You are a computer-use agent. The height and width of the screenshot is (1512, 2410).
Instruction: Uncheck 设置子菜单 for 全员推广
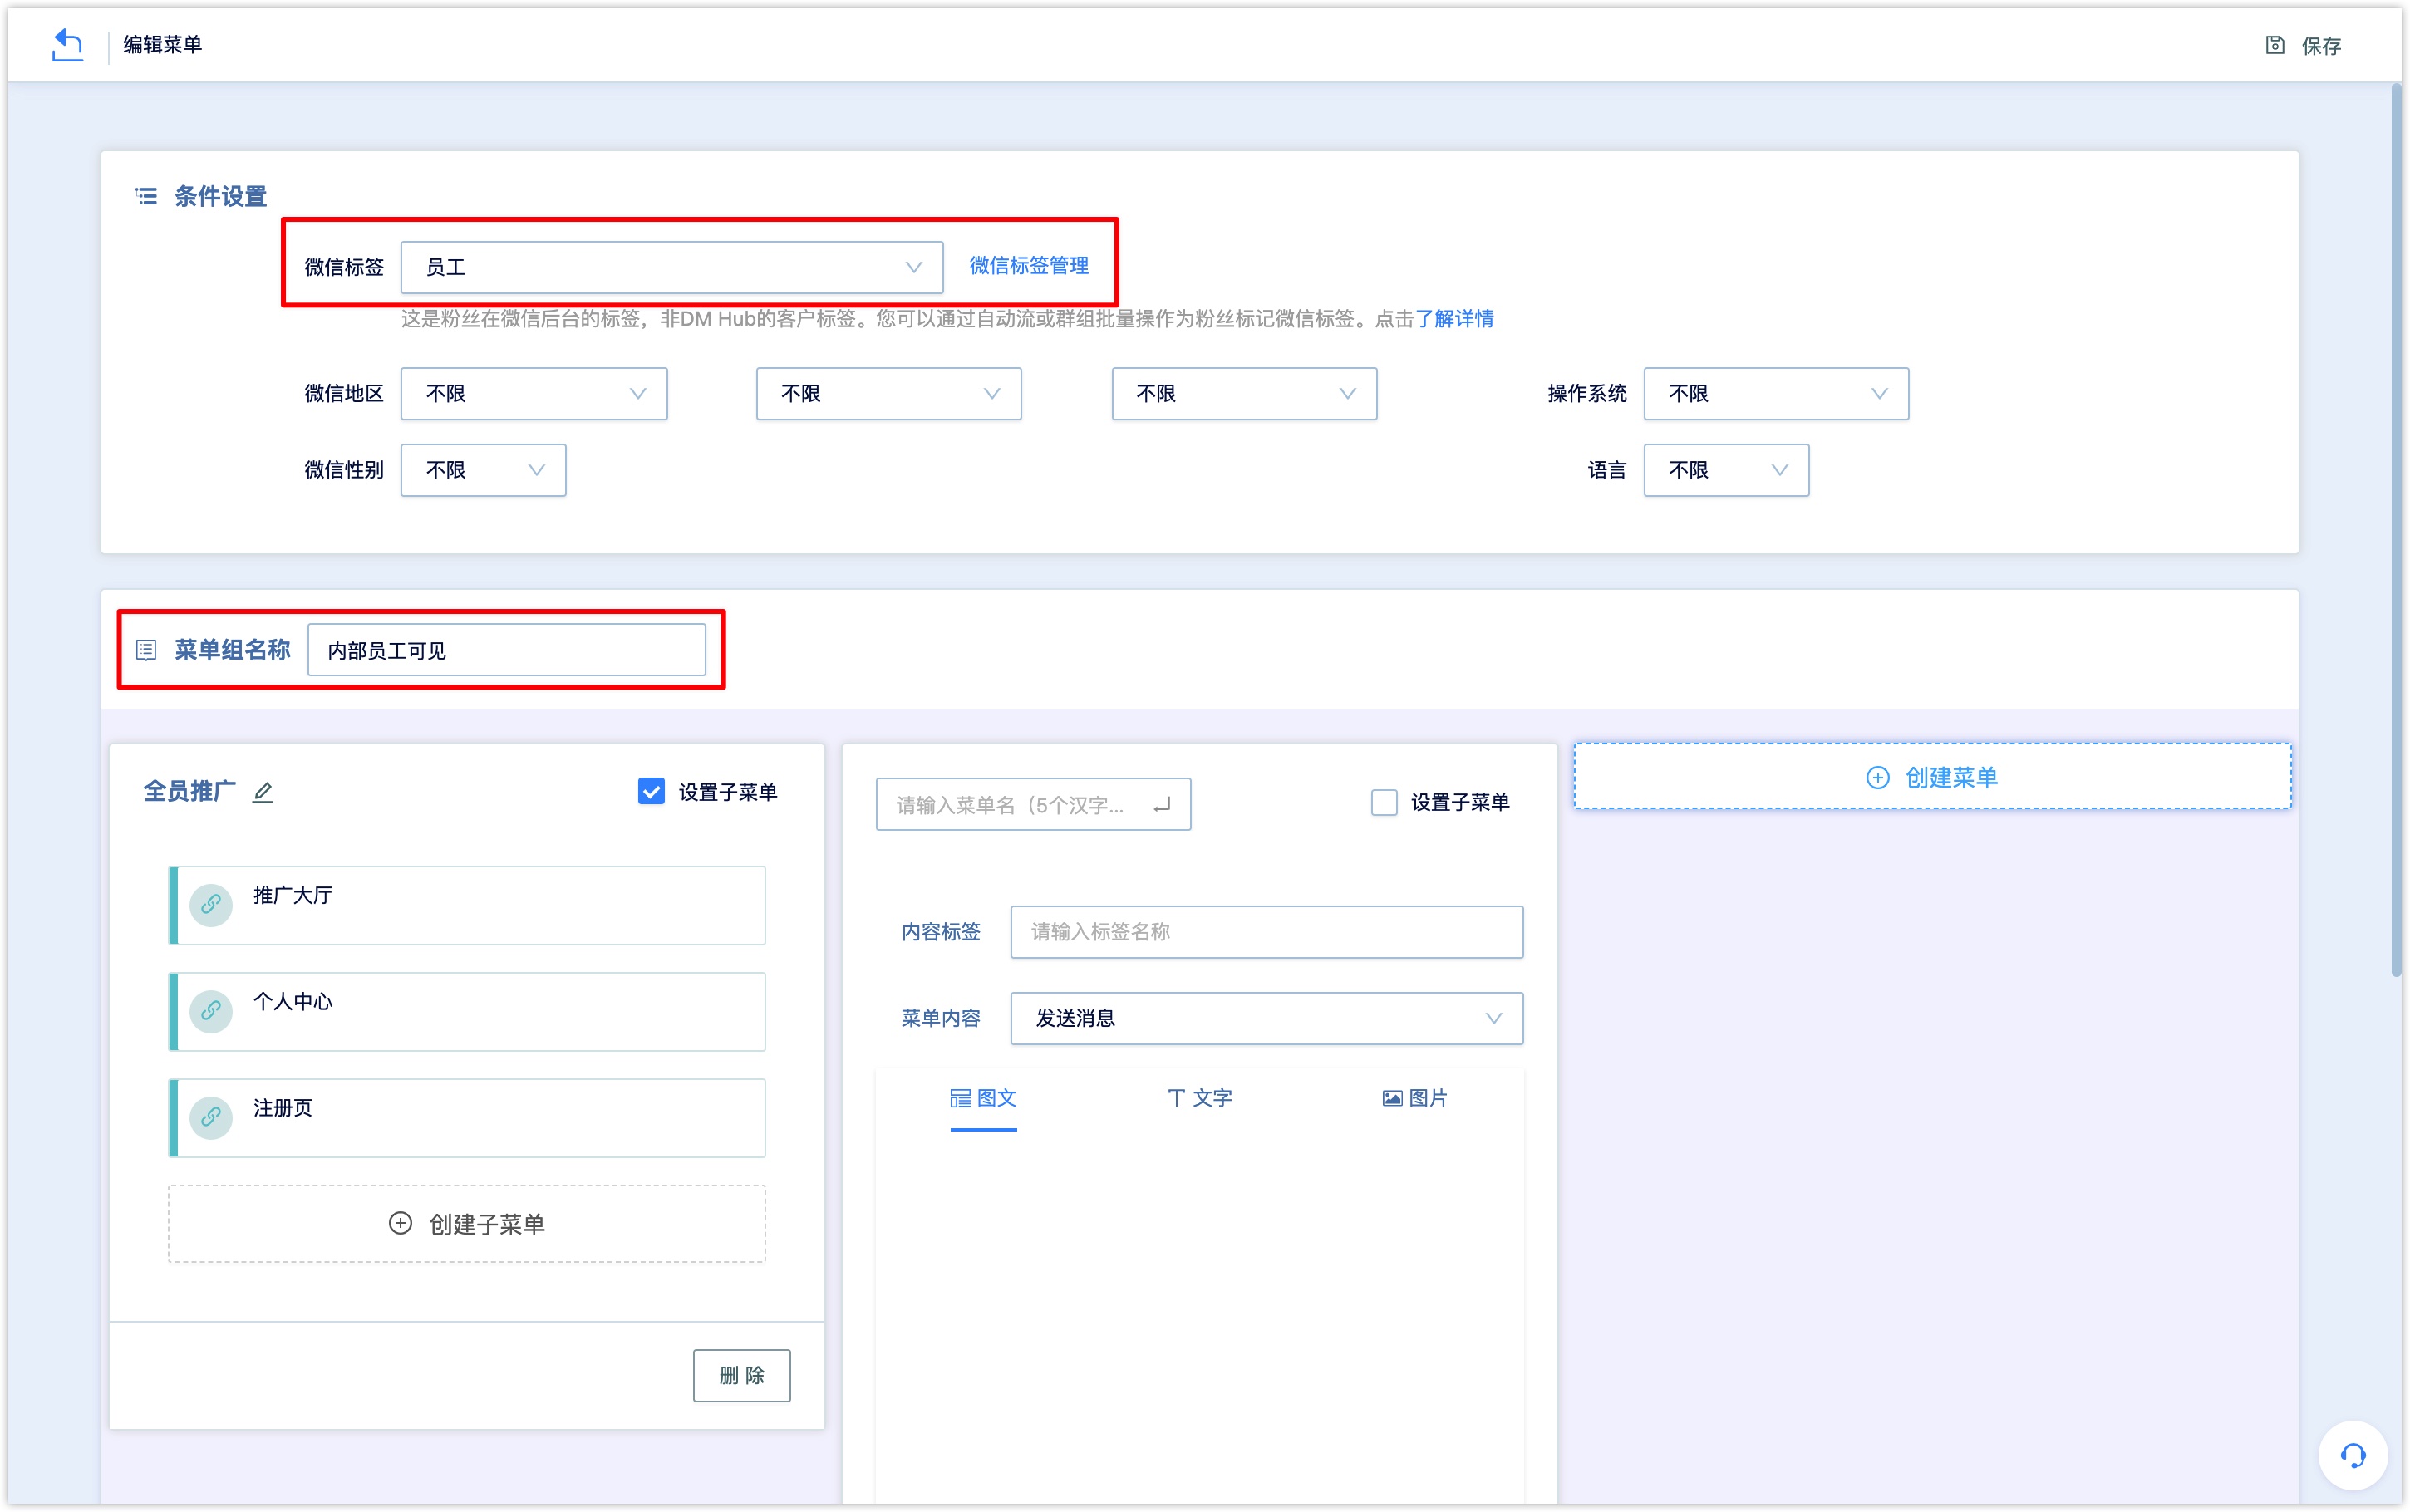pyautogui.click(x=651, y=791)
